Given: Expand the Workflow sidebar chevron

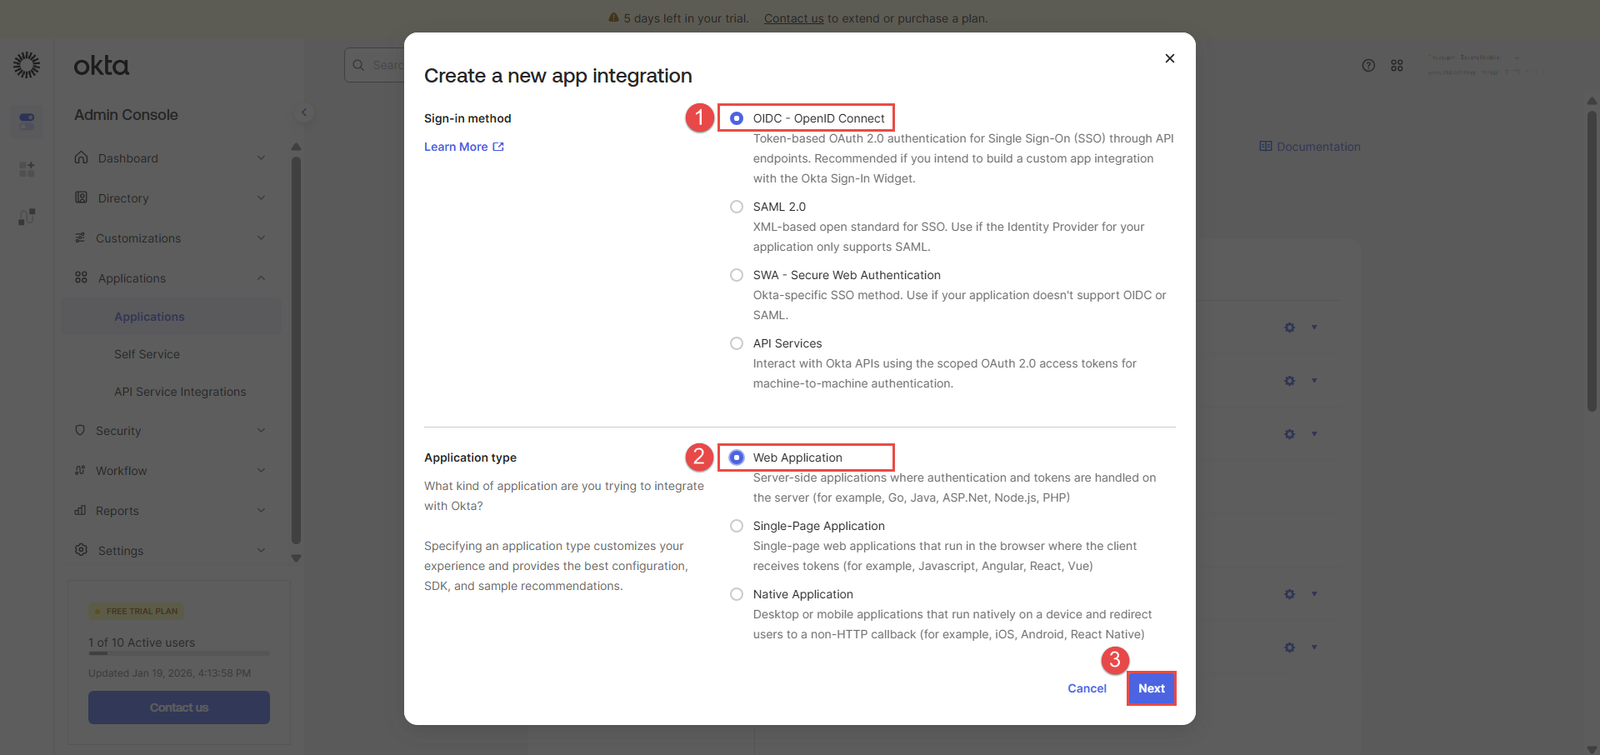Looking at the screenshot, I should [261, 470].
